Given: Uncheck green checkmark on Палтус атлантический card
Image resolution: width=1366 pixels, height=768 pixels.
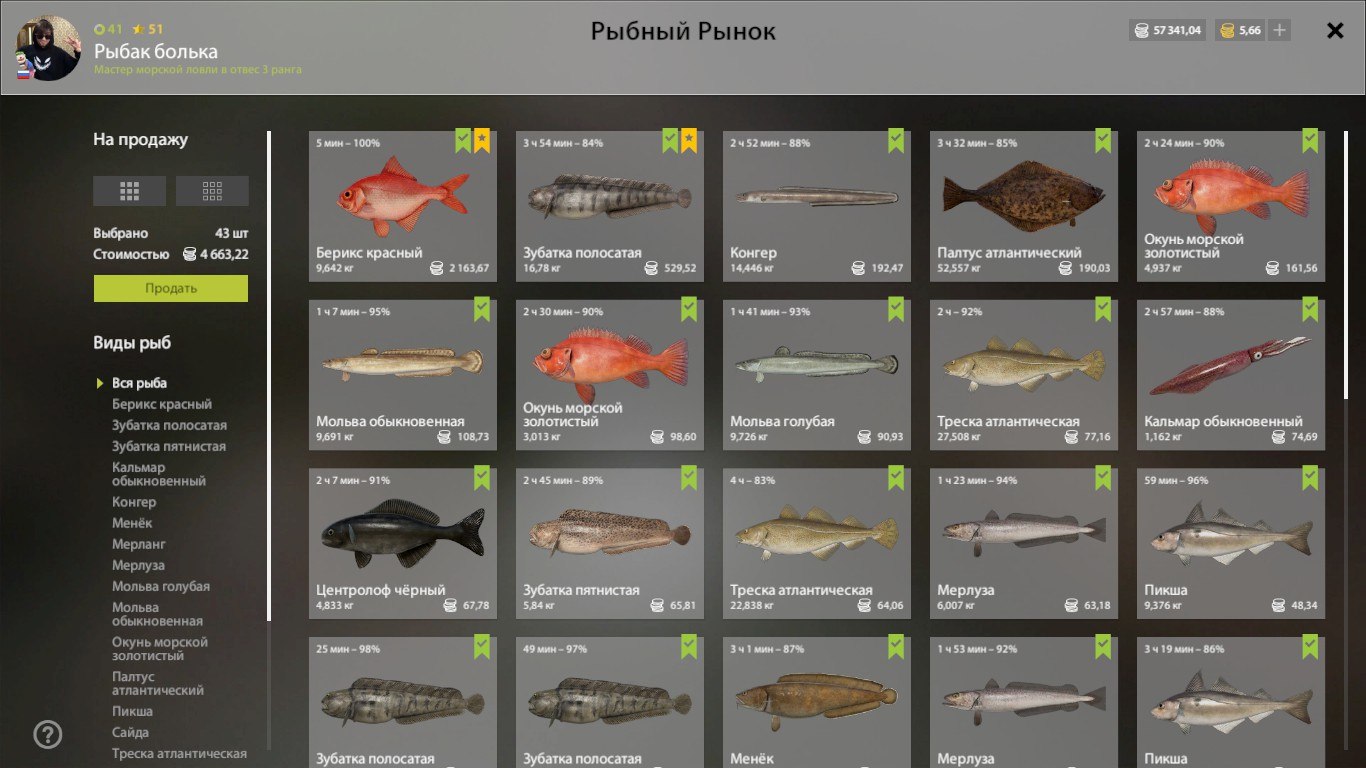Looking at the screenshot, I should coord(1103,141).
